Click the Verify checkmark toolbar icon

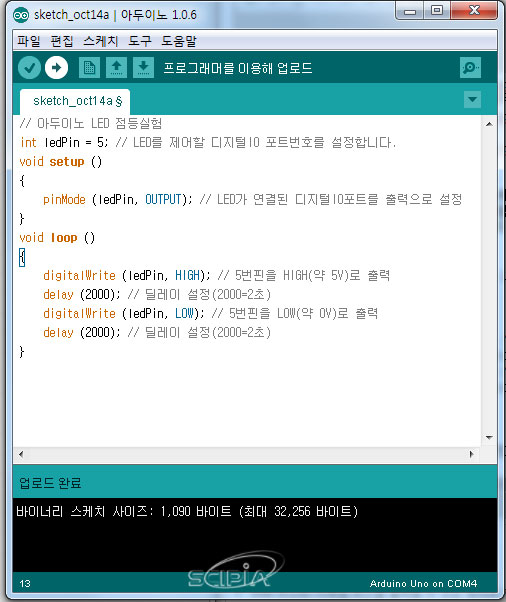pyautogui.click(x=29, y=68)
